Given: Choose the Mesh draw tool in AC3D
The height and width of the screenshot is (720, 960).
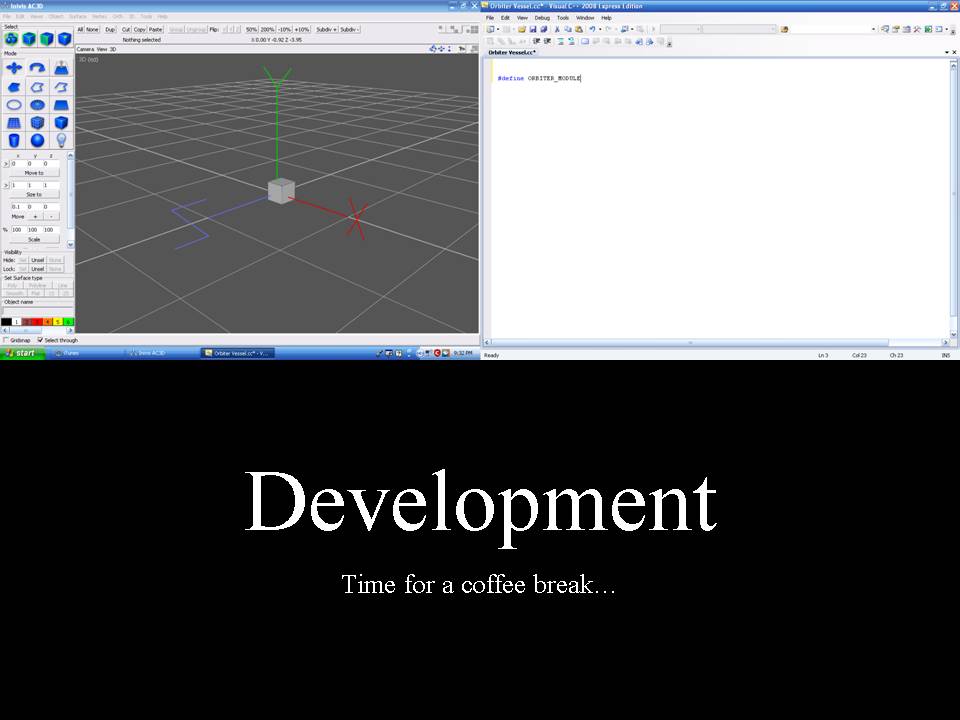Looking at the screenshot, I should click(14, 122).
